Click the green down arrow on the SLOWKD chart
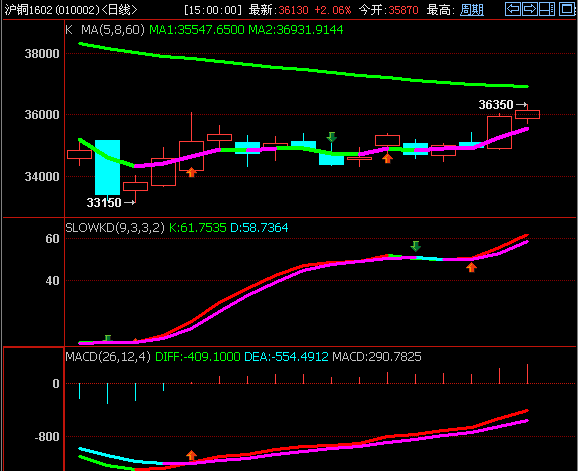 point(415,246)
